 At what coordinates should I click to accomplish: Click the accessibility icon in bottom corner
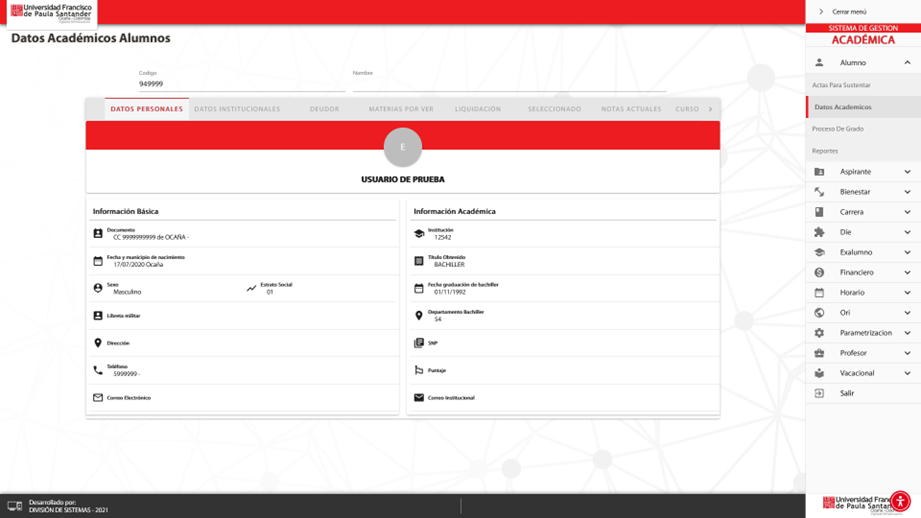point(900,501)
